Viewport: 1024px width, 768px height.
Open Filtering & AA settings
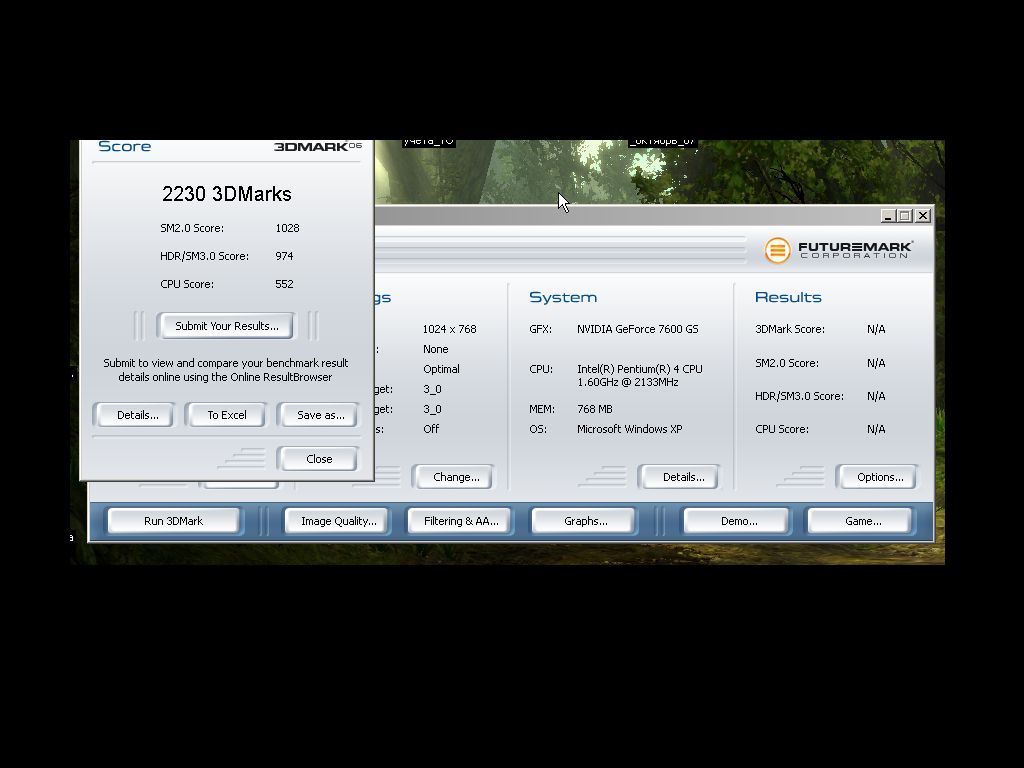[460, 521]
